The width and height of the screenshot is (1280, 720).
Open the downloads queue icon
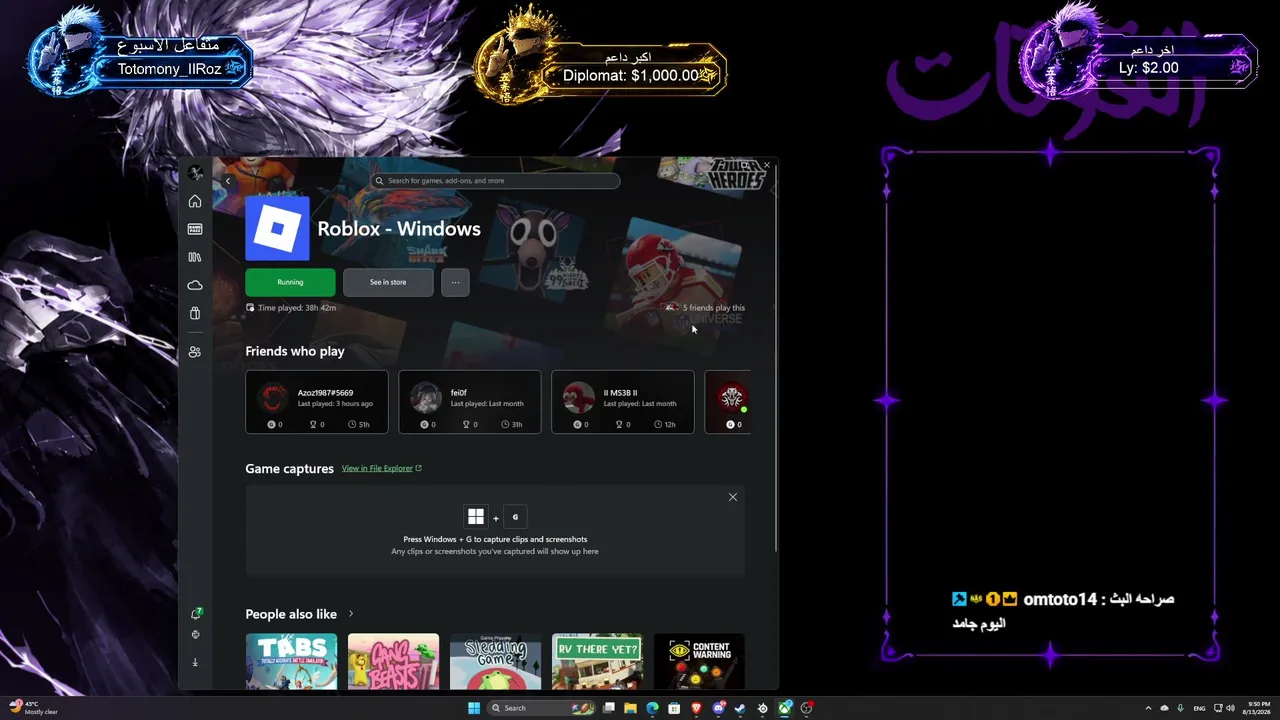[195, 662]
